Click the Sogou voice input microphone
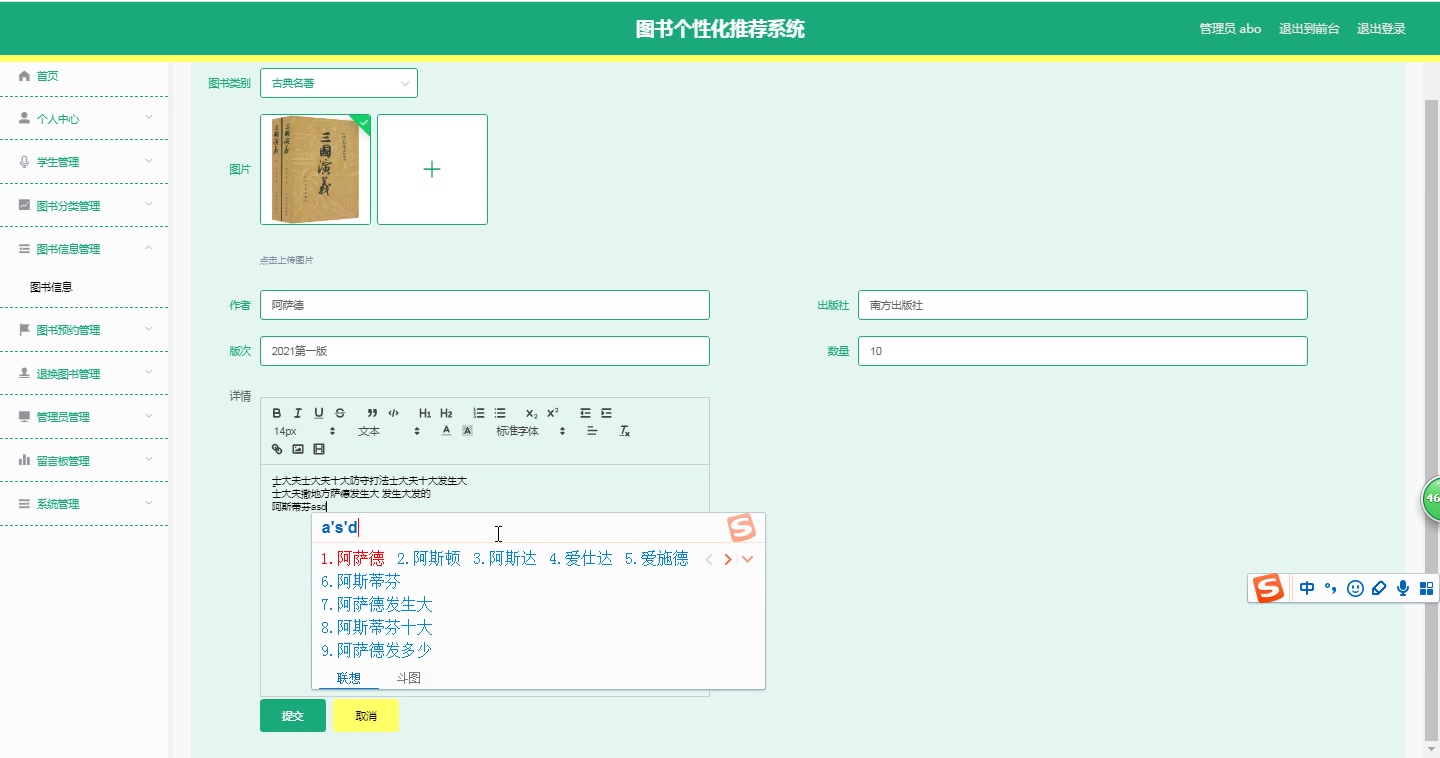Viewport: 1440px width, 758px height. [x=1403, y=588]
